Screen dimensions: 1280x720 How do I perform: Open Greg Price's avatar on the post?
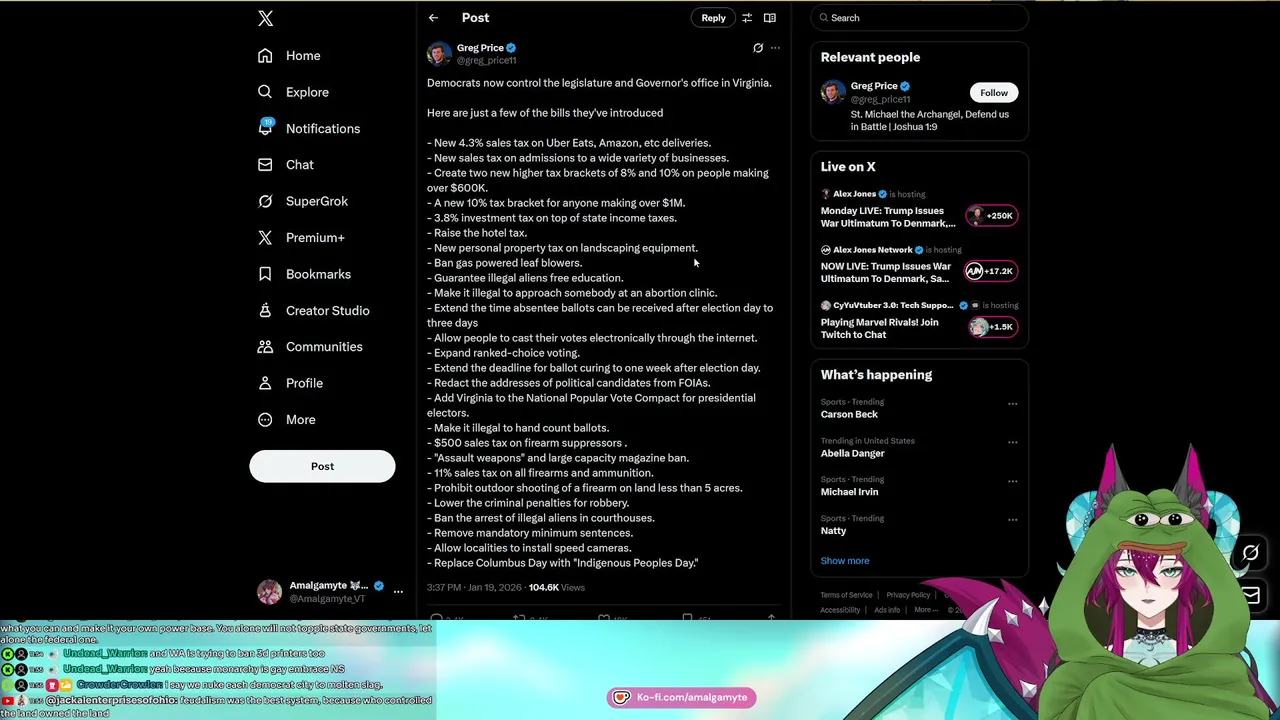[438, 54]
